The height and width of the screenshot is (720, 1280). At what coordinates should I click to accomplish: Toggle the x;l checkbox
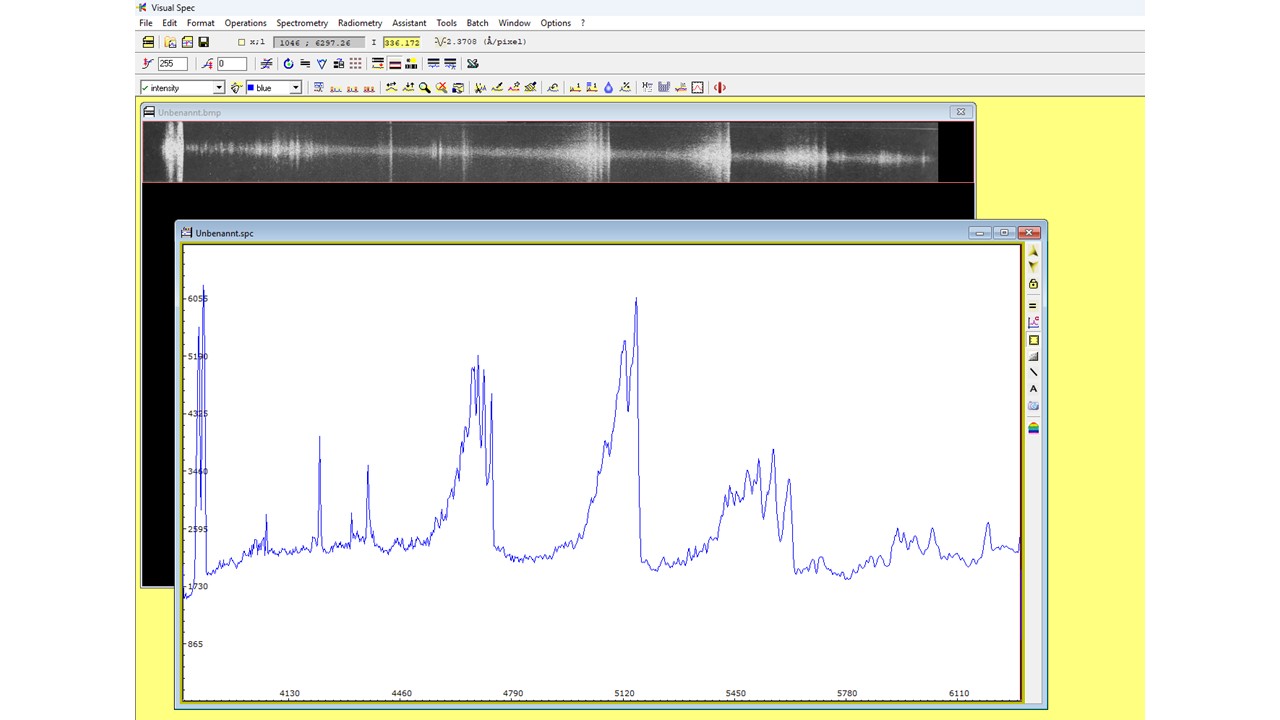(x=242, y=42)
